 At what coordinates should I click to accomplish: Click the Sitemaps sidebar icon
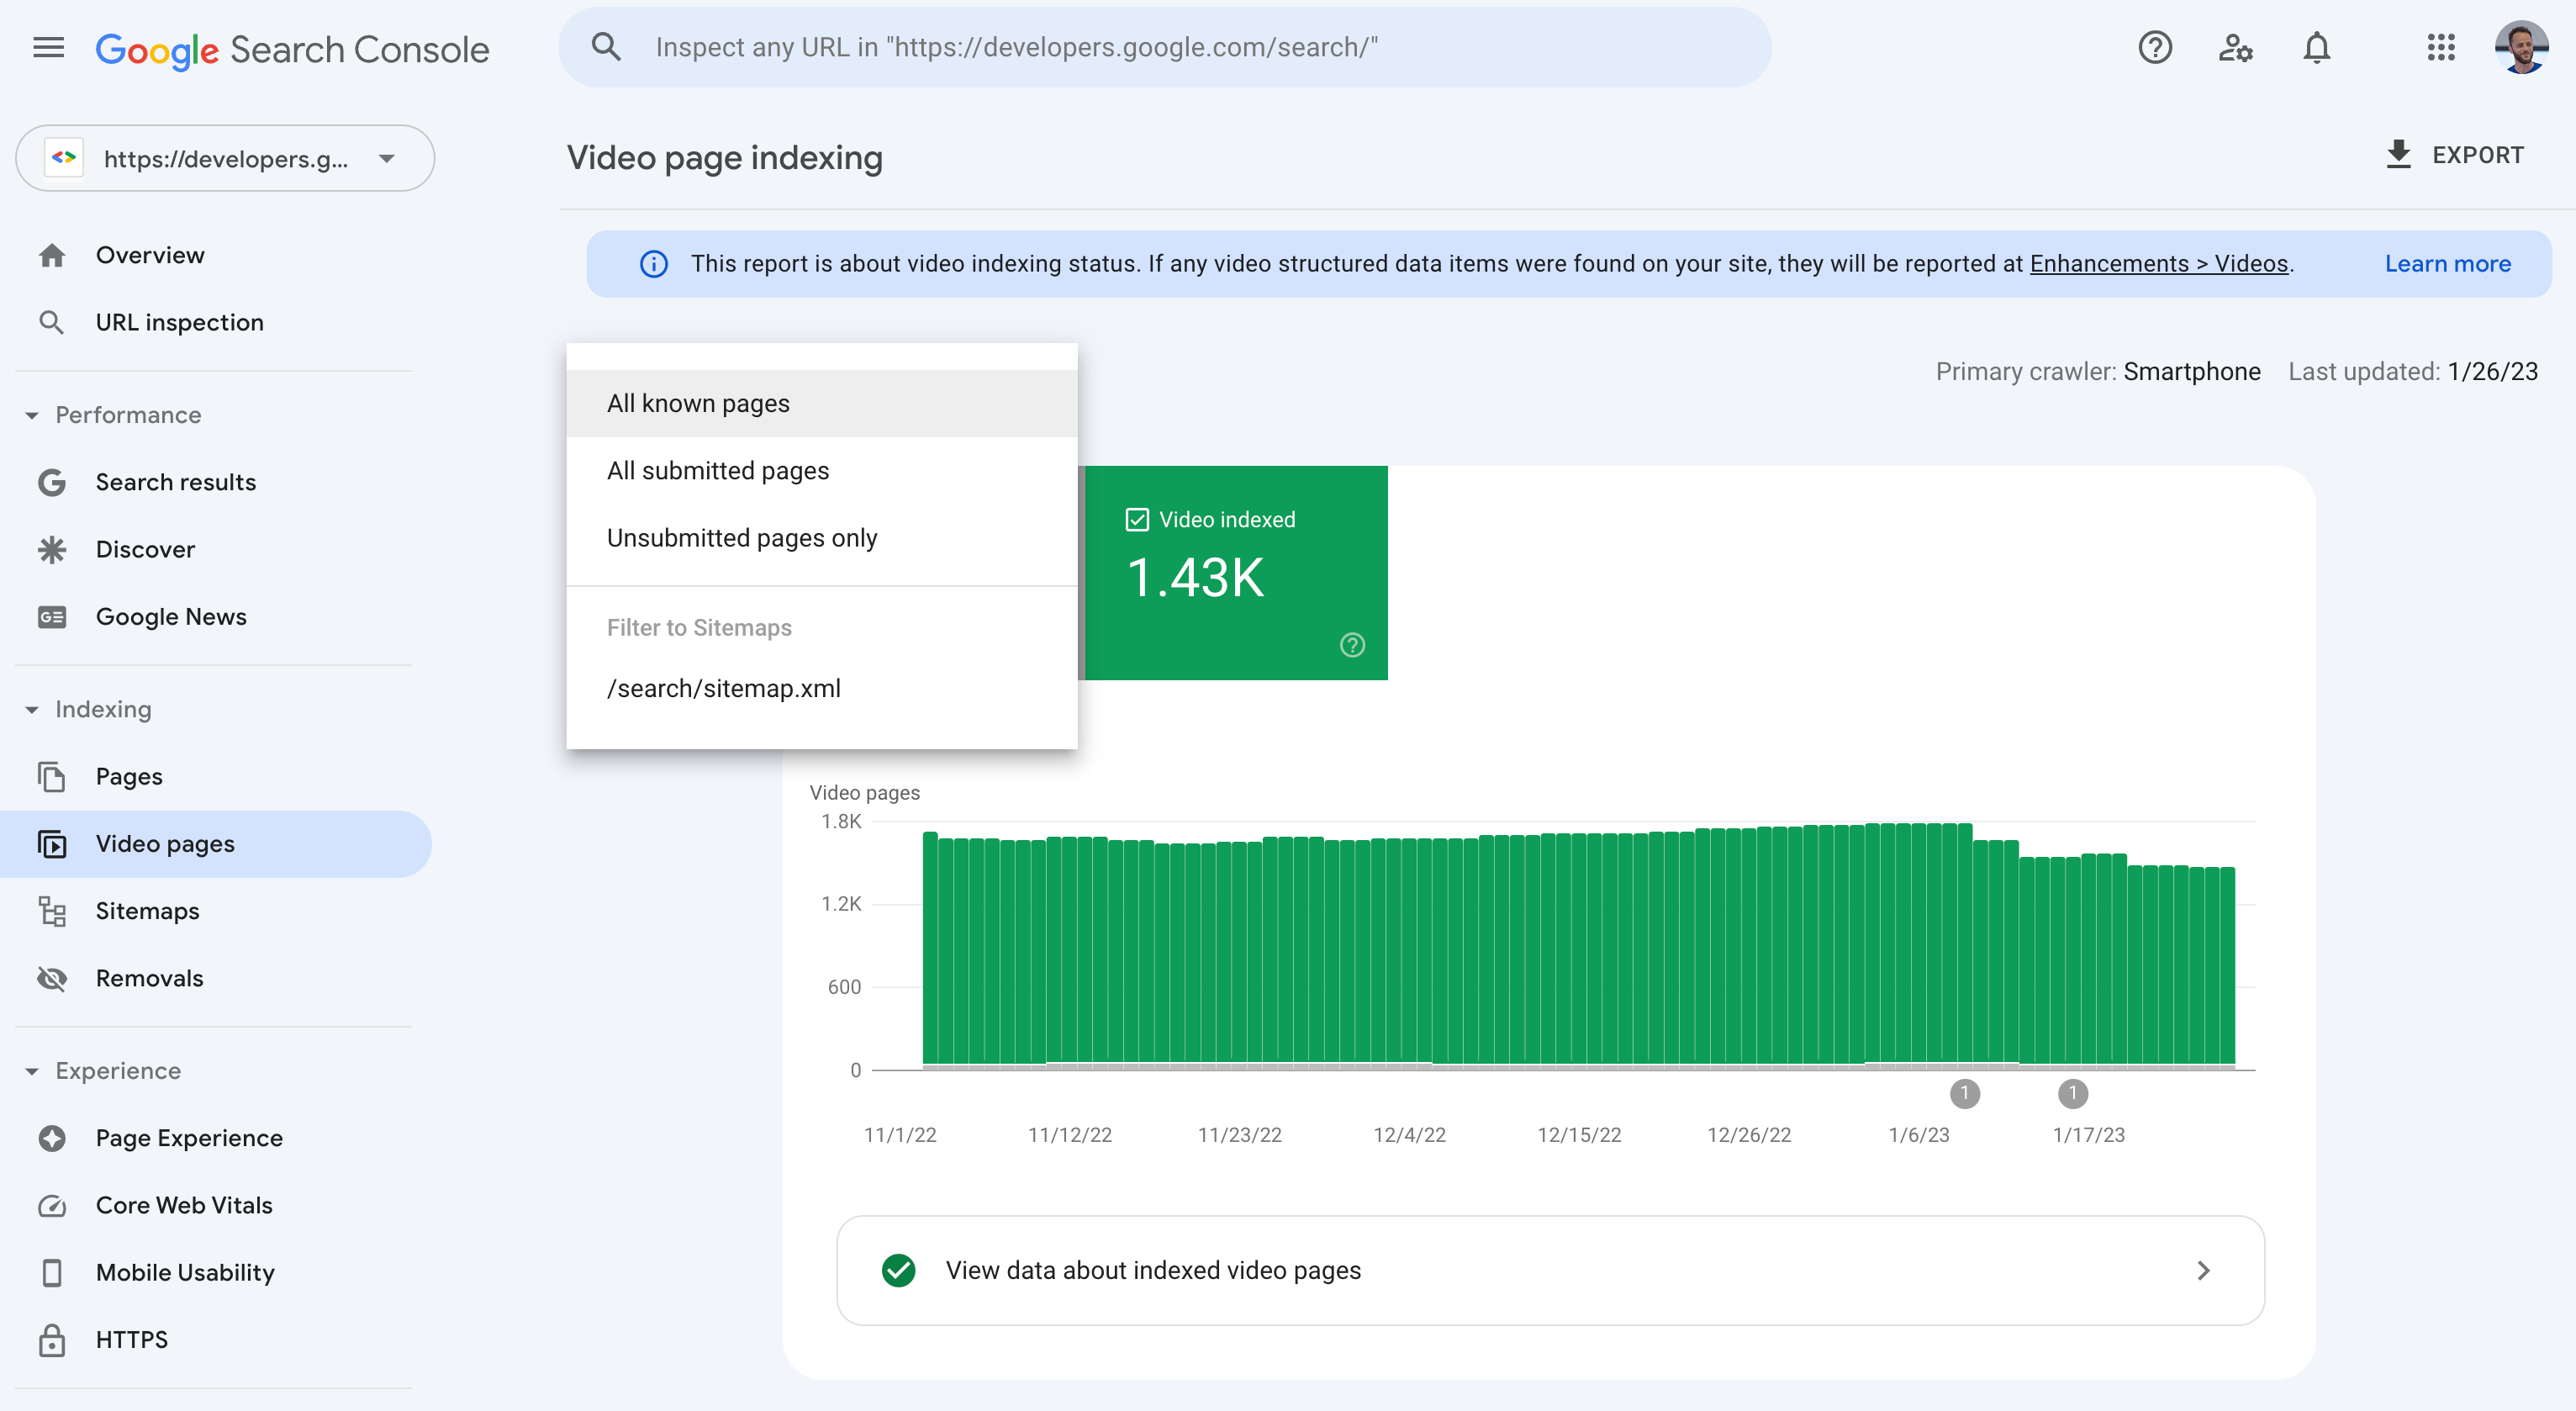(50, 911)
